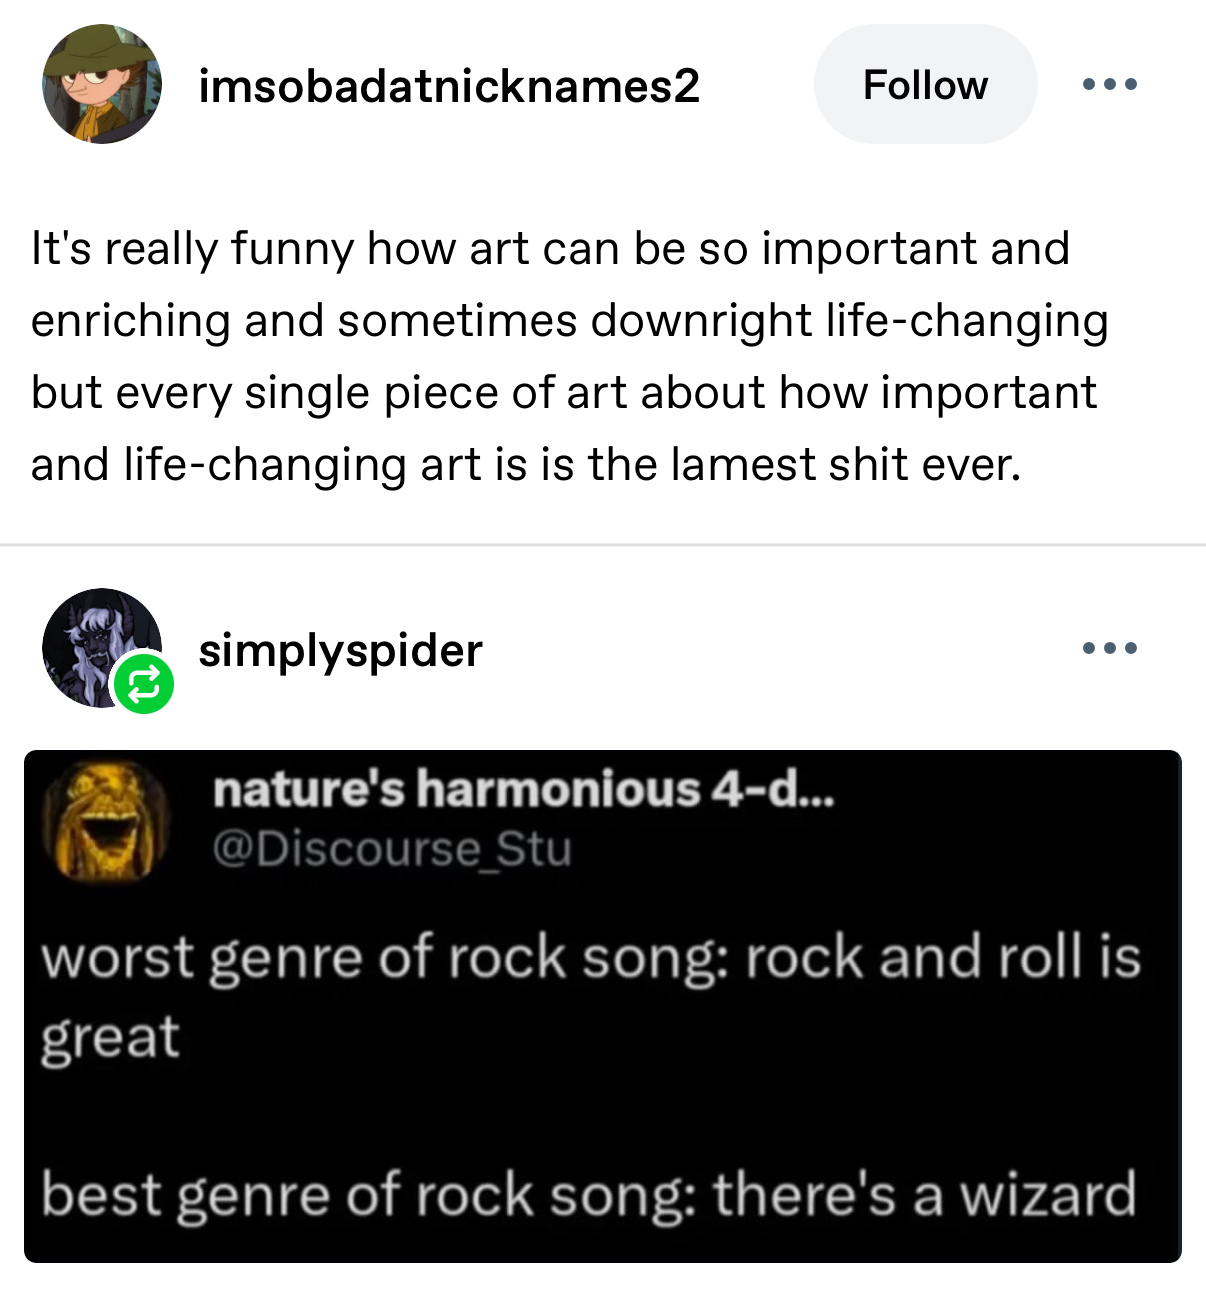Click the "lamest shit ever" text

click(x=845, y=465)
